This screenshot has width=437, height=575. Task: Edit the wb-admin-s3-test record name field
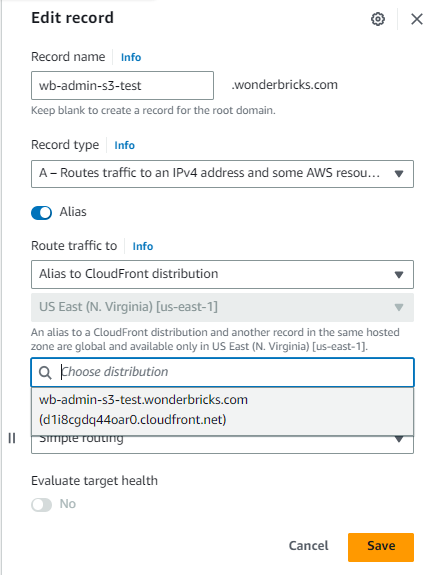tap(122, 85)
